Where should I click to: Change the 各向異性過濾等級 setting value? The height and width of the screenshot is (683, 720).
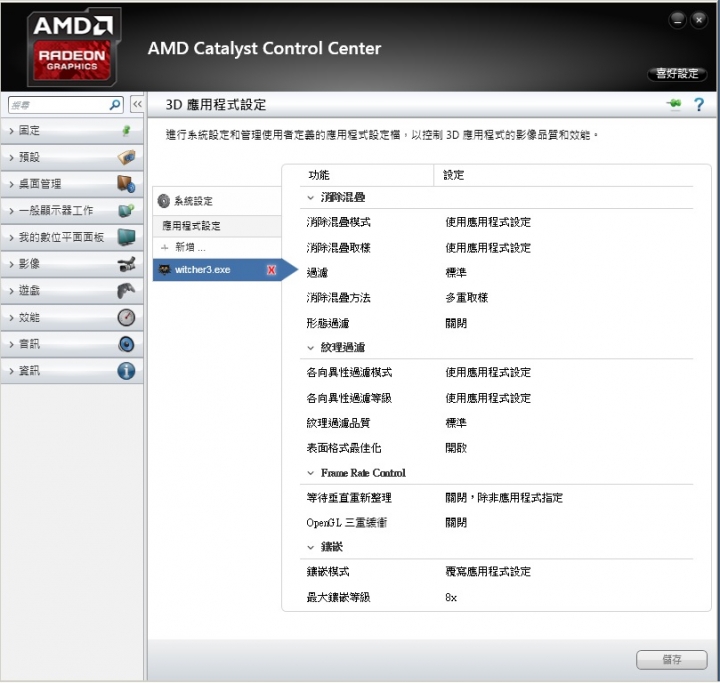[488, 398]
